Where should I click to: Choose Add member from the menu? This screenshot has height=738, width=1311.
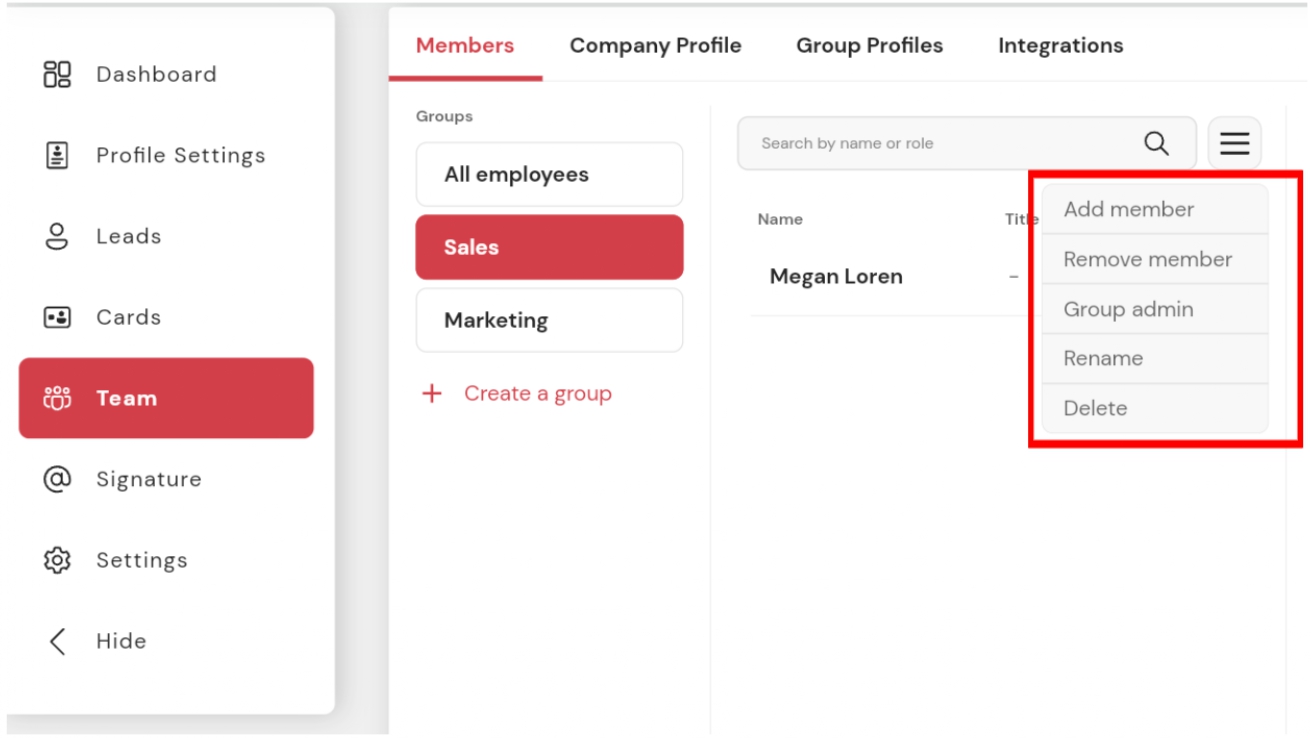(x=1155, y=209)
